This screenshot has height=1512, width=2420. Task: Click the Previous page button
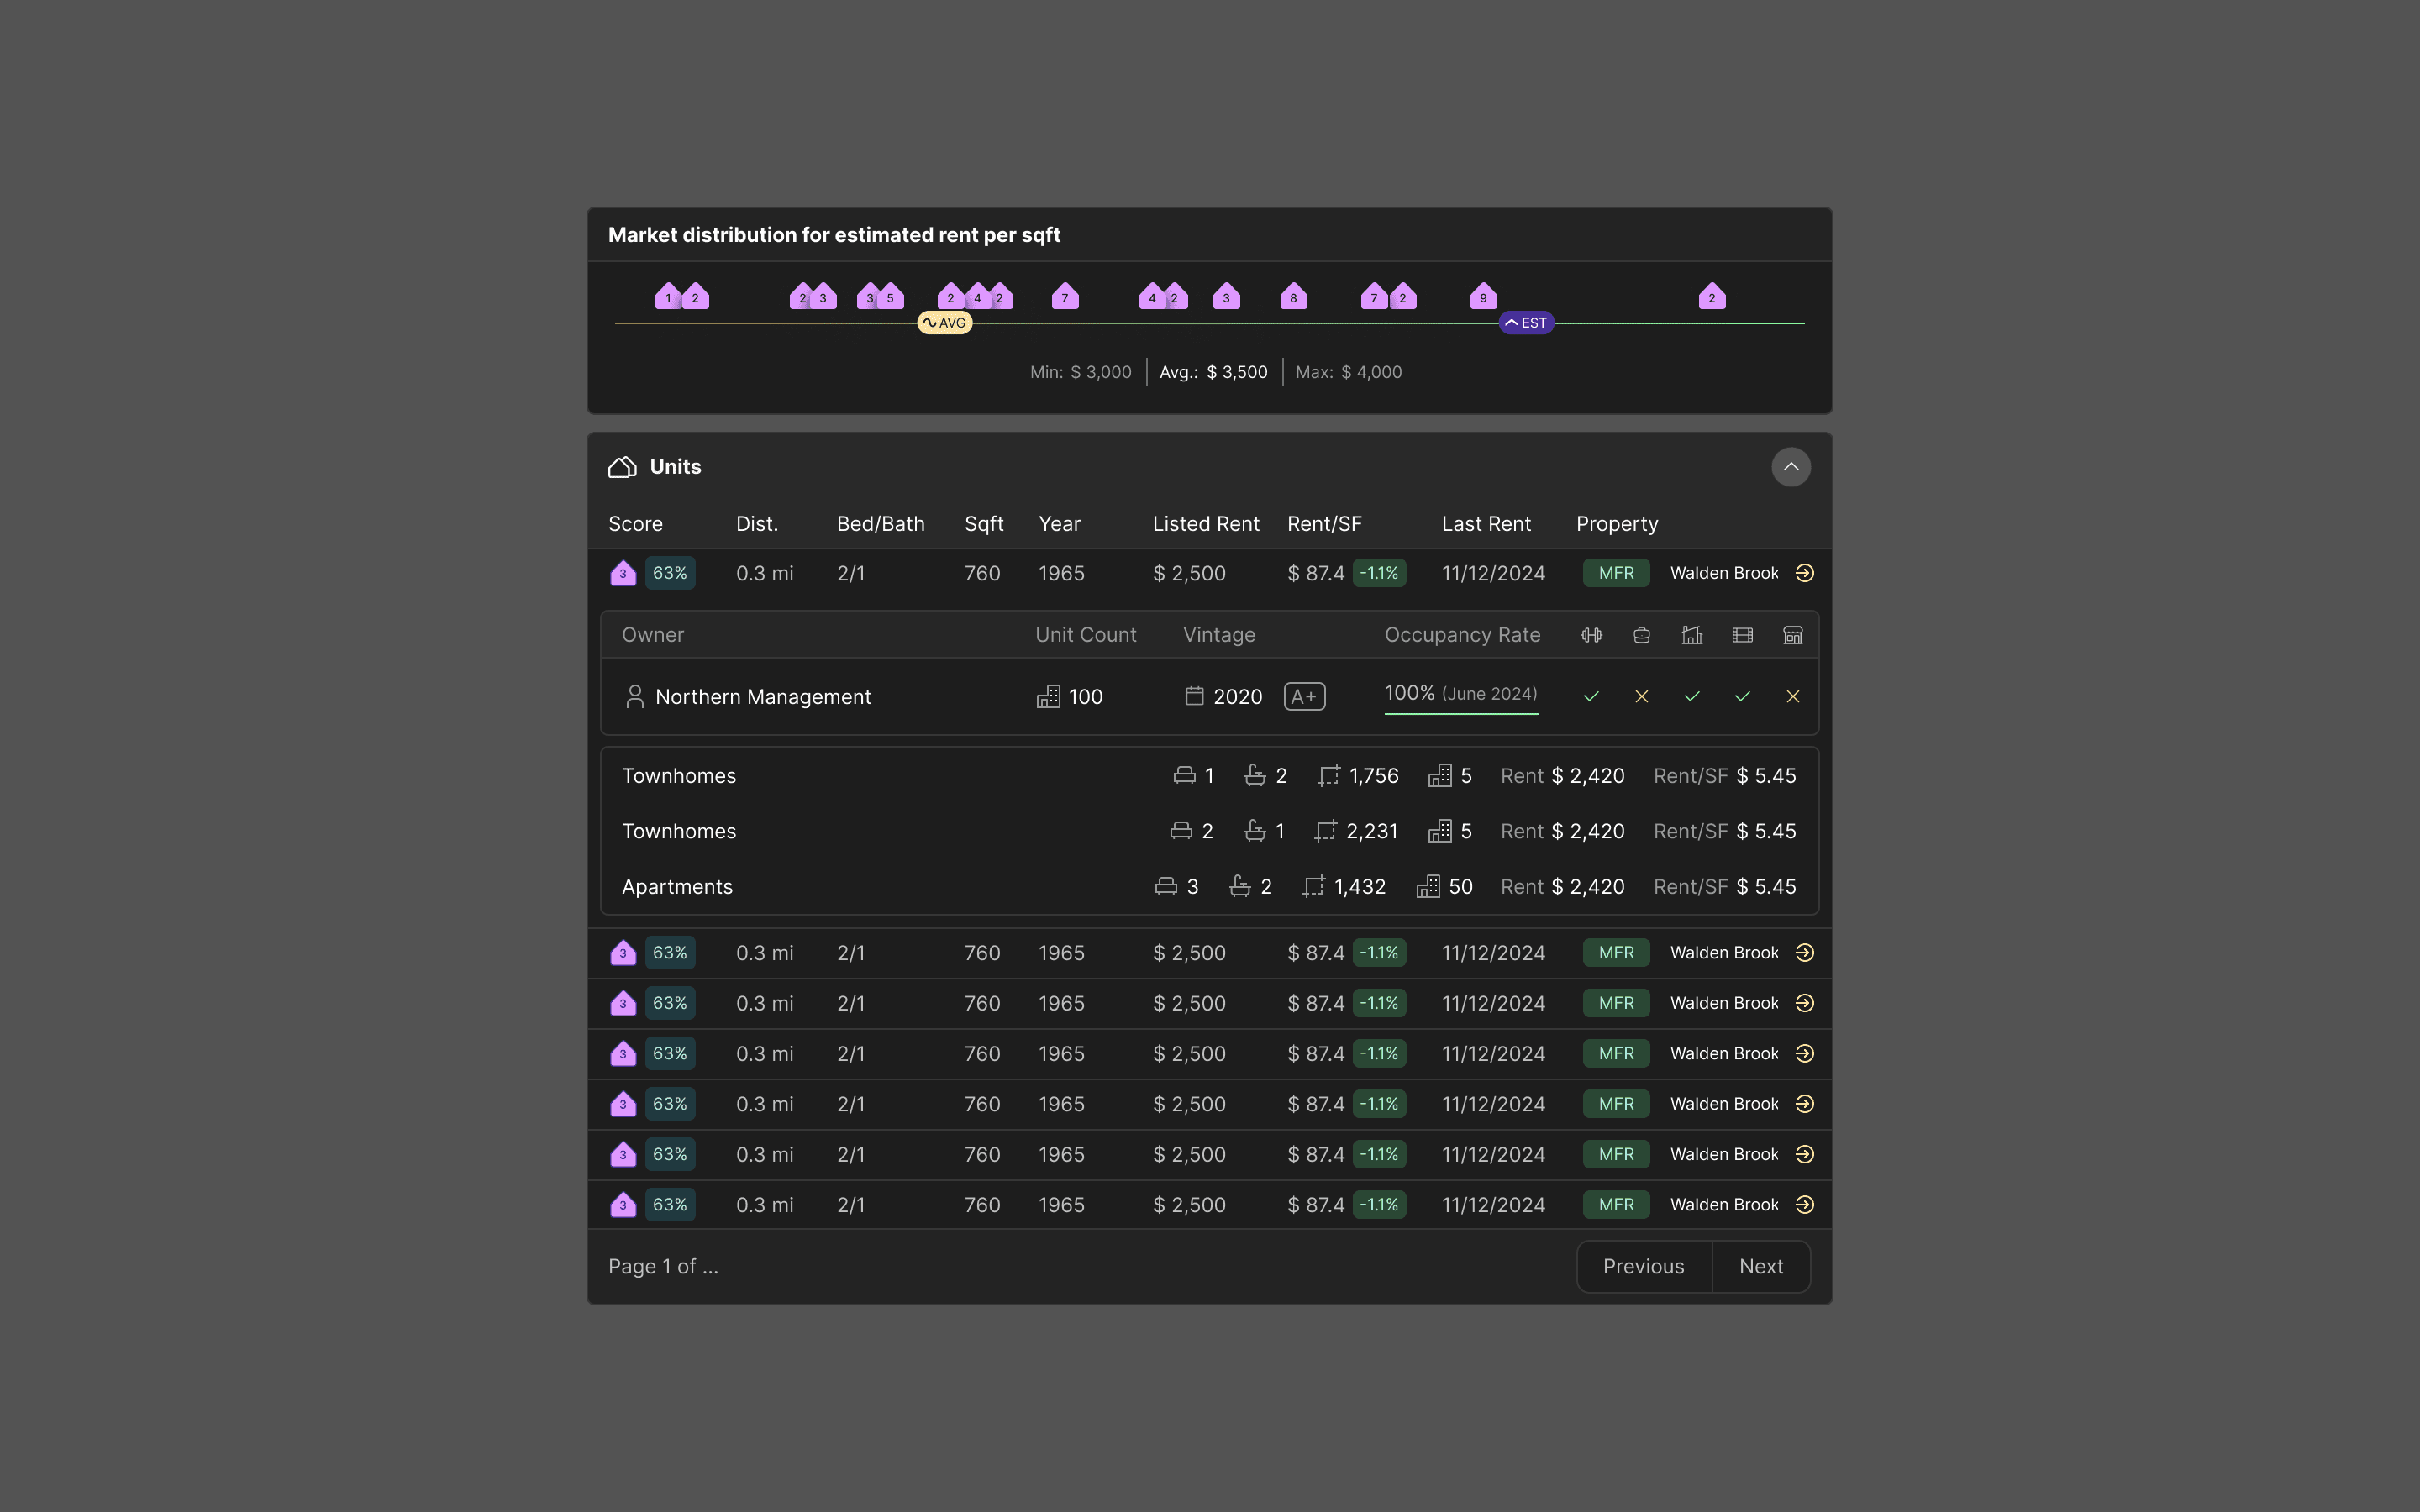1643,1266
